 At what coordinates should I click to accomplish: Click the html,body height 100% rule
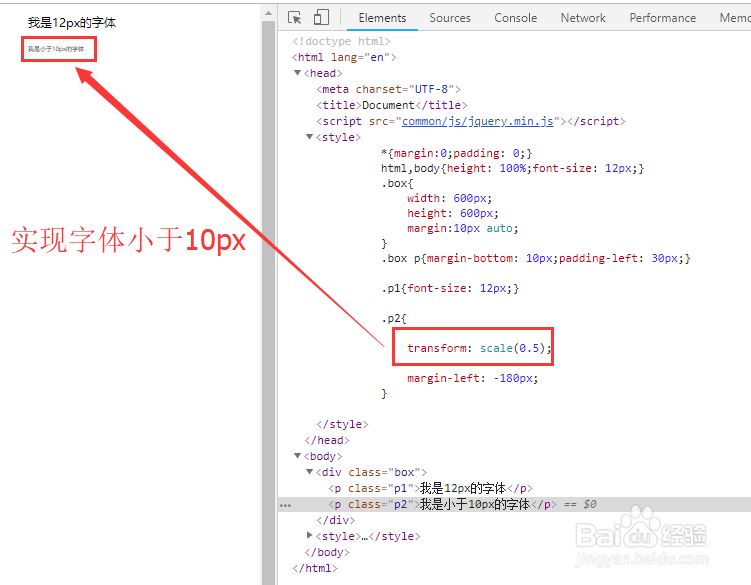click(512, 168)
